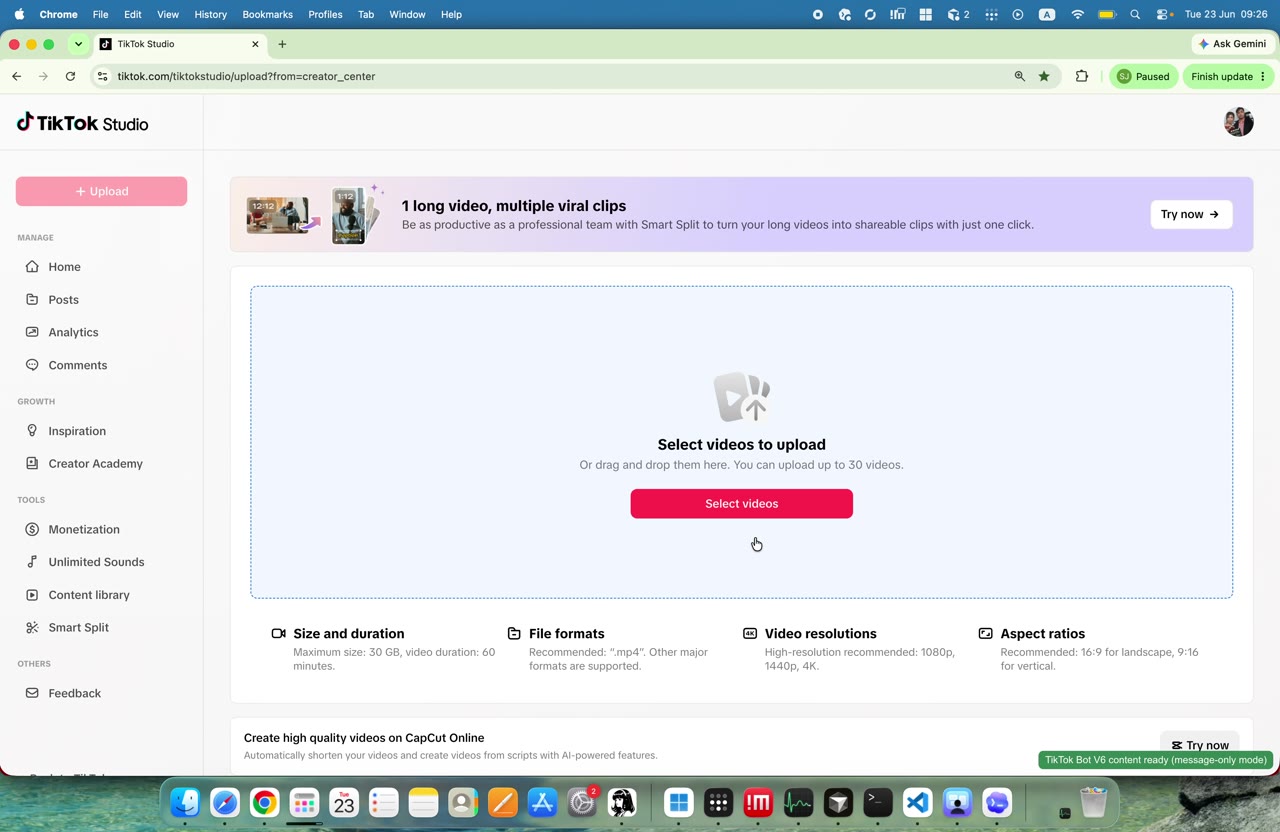
Task: Click the Ask Gemini button
Action: 1232,44
